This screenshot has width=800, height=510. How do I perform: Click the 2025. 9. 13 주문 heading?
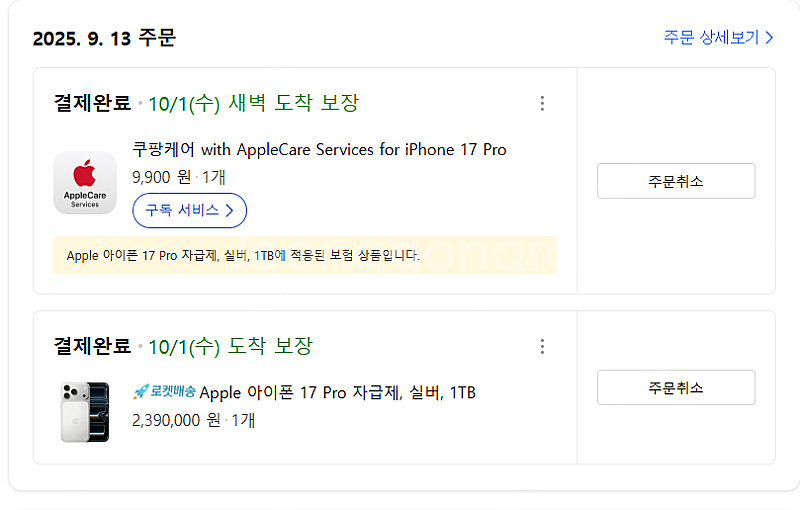click(x=104, y=39)
